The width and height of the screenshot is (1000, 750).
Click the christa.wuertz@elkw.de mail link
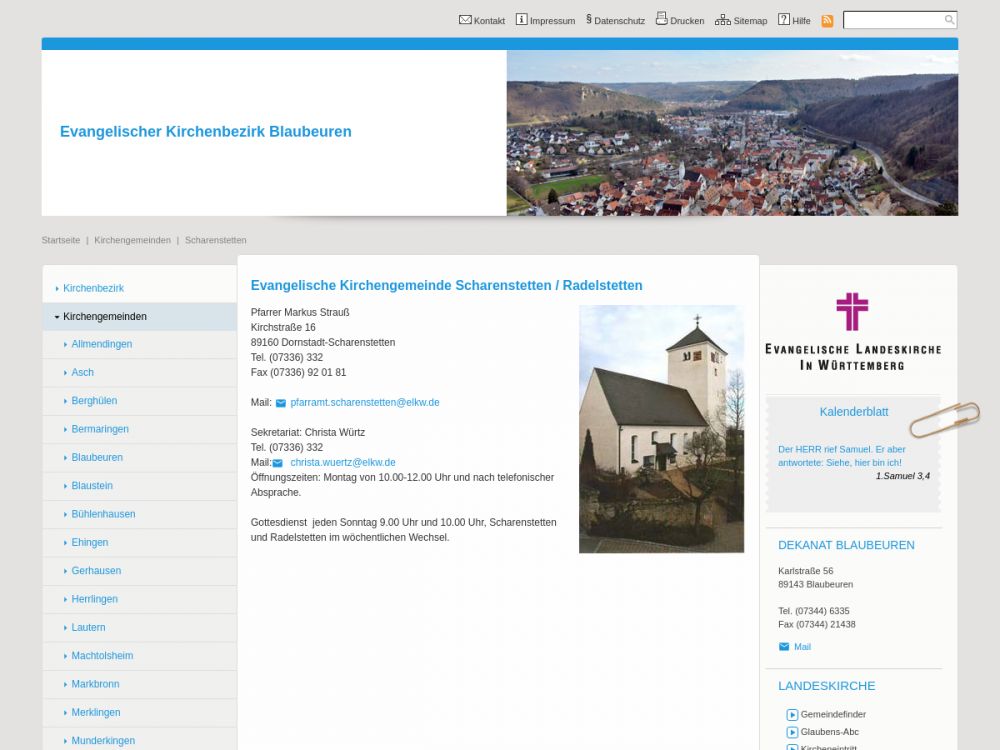click(342, 463)
